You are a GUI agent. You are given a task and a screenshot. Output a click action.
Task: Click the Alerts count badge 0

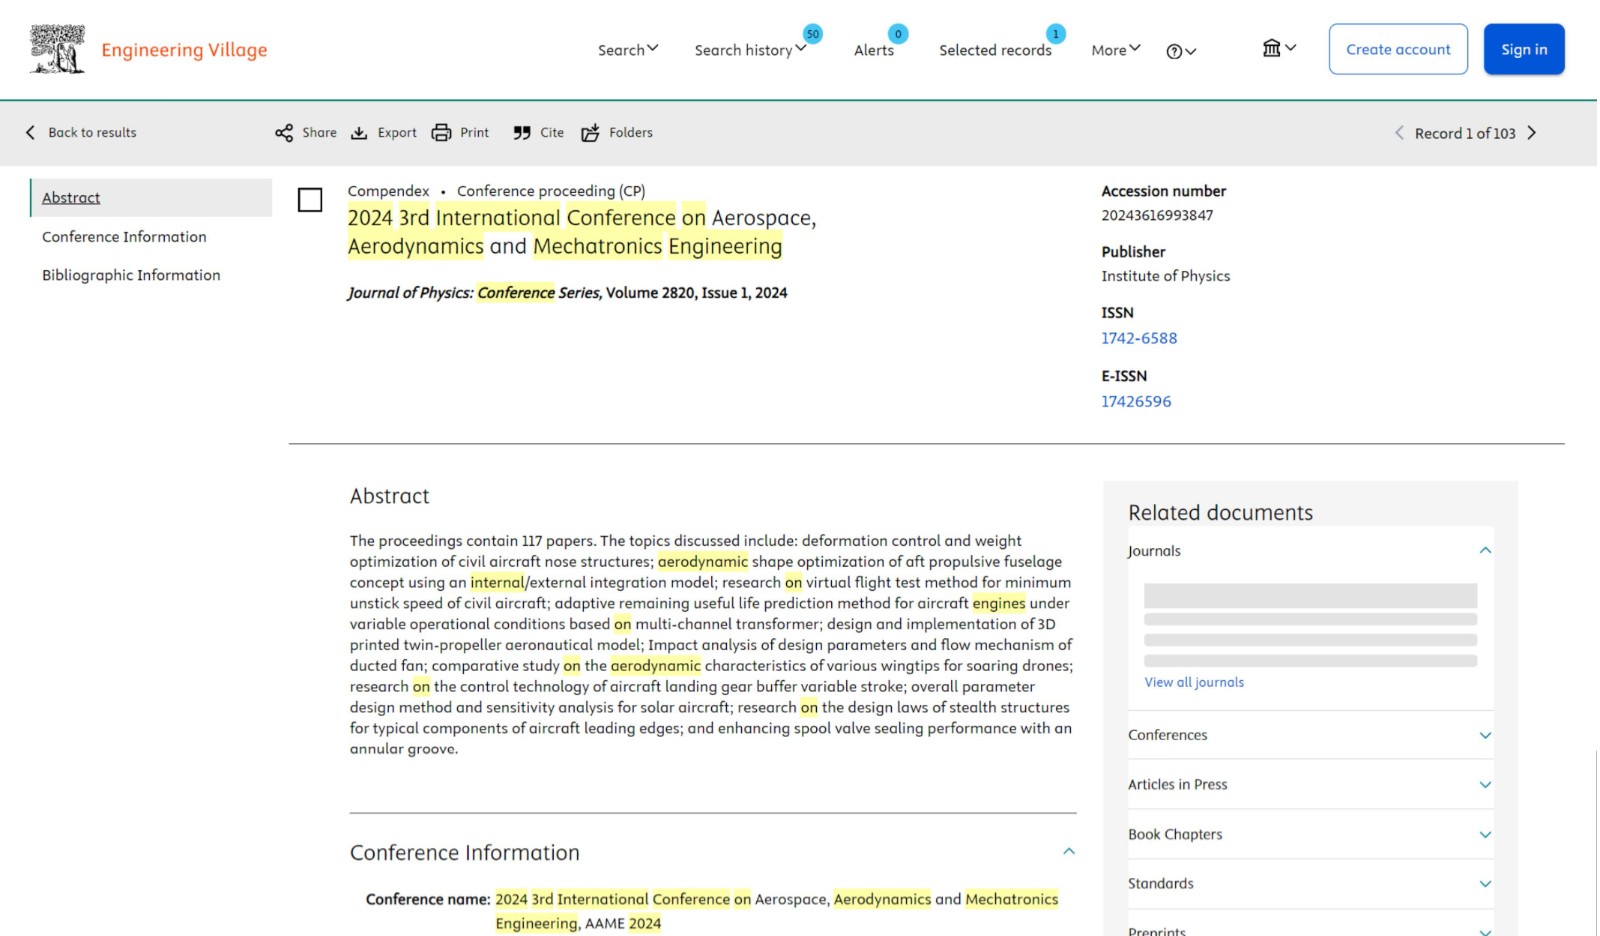pyautogui.click(x=898, y=34)
